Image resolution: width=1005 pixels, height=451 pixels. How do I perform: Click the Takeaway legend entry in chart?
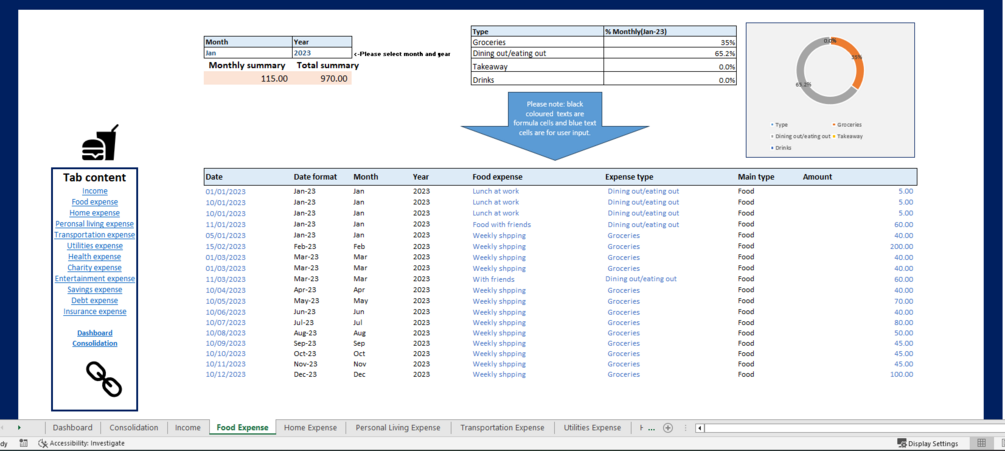(x=847, y=136)
